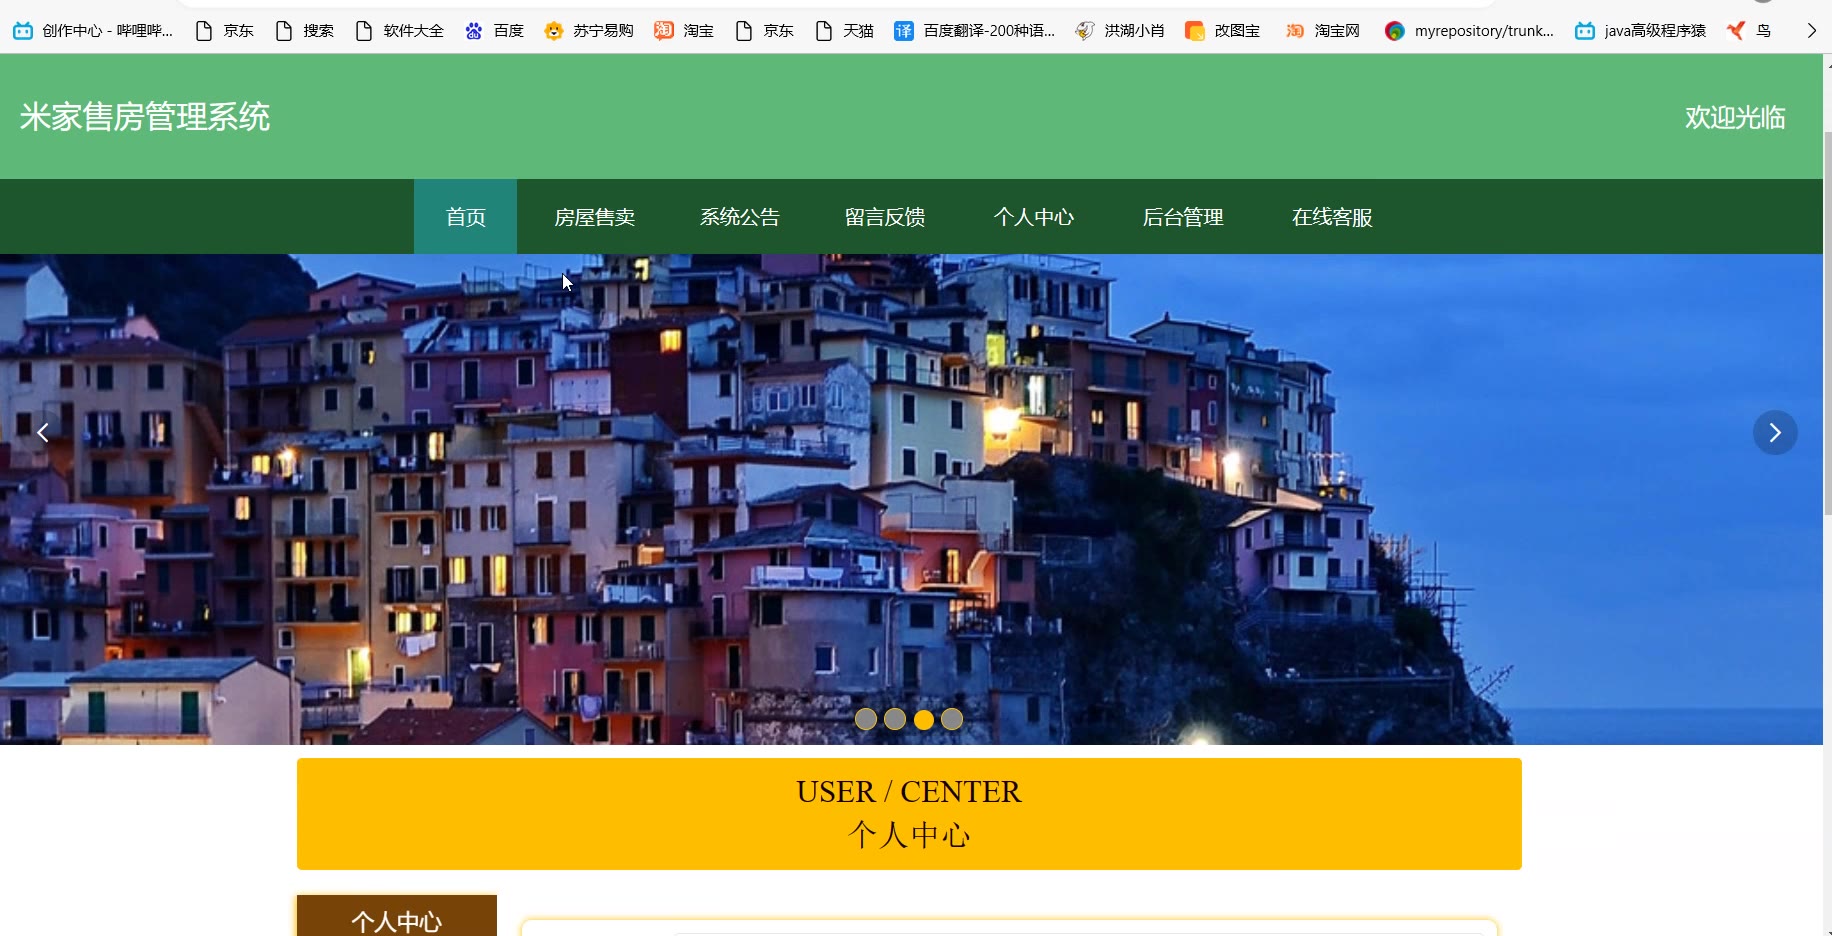The image size is (1832, 936).
Task: Open the 系统公告 menu item
Action: tap(740, 217)
